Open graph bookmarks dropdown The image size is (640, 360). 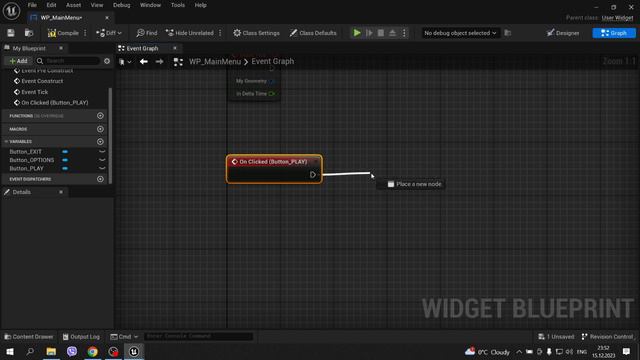[x=125, y=62]
